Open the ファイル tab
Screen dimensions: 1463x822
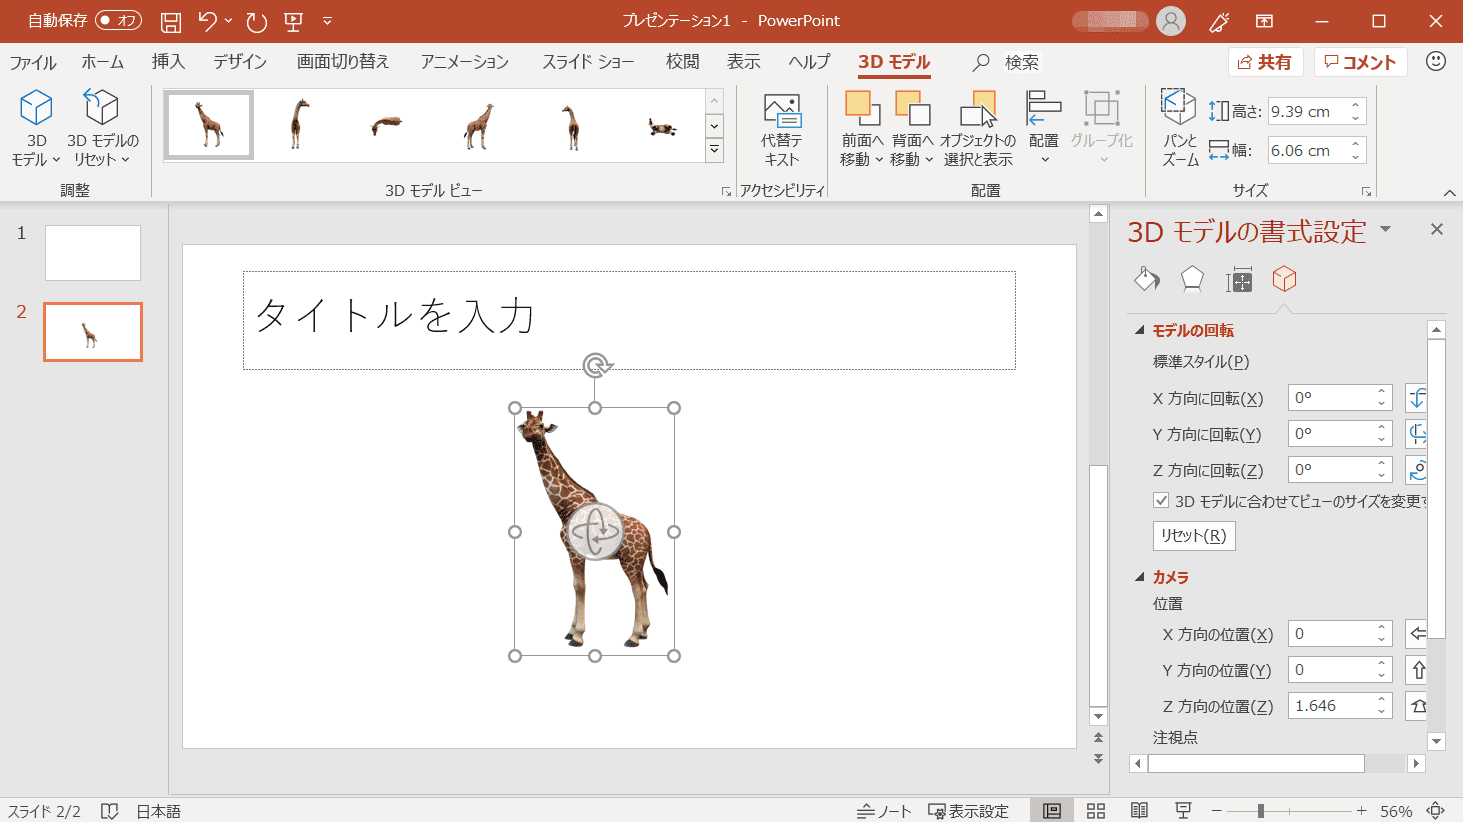click(33, 62)
